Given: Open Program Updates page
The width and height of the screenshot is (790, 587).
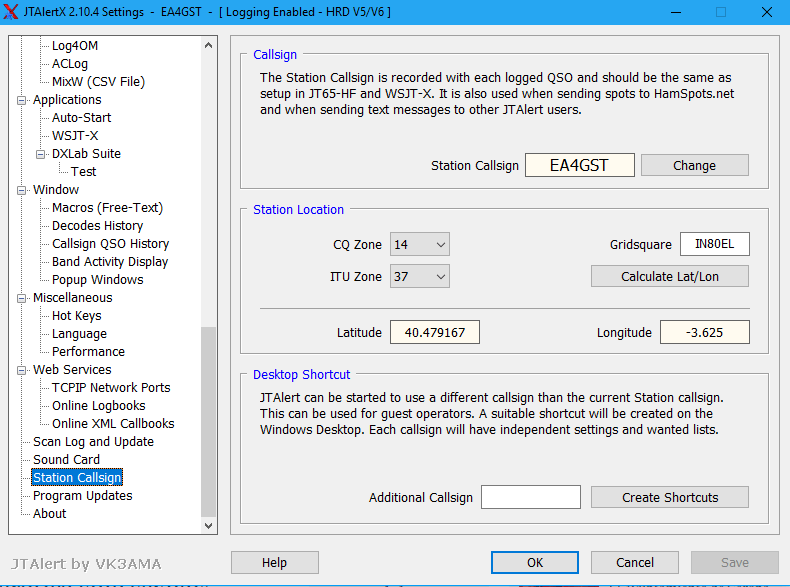Looking at the screenshot, I should click(83, 496).
